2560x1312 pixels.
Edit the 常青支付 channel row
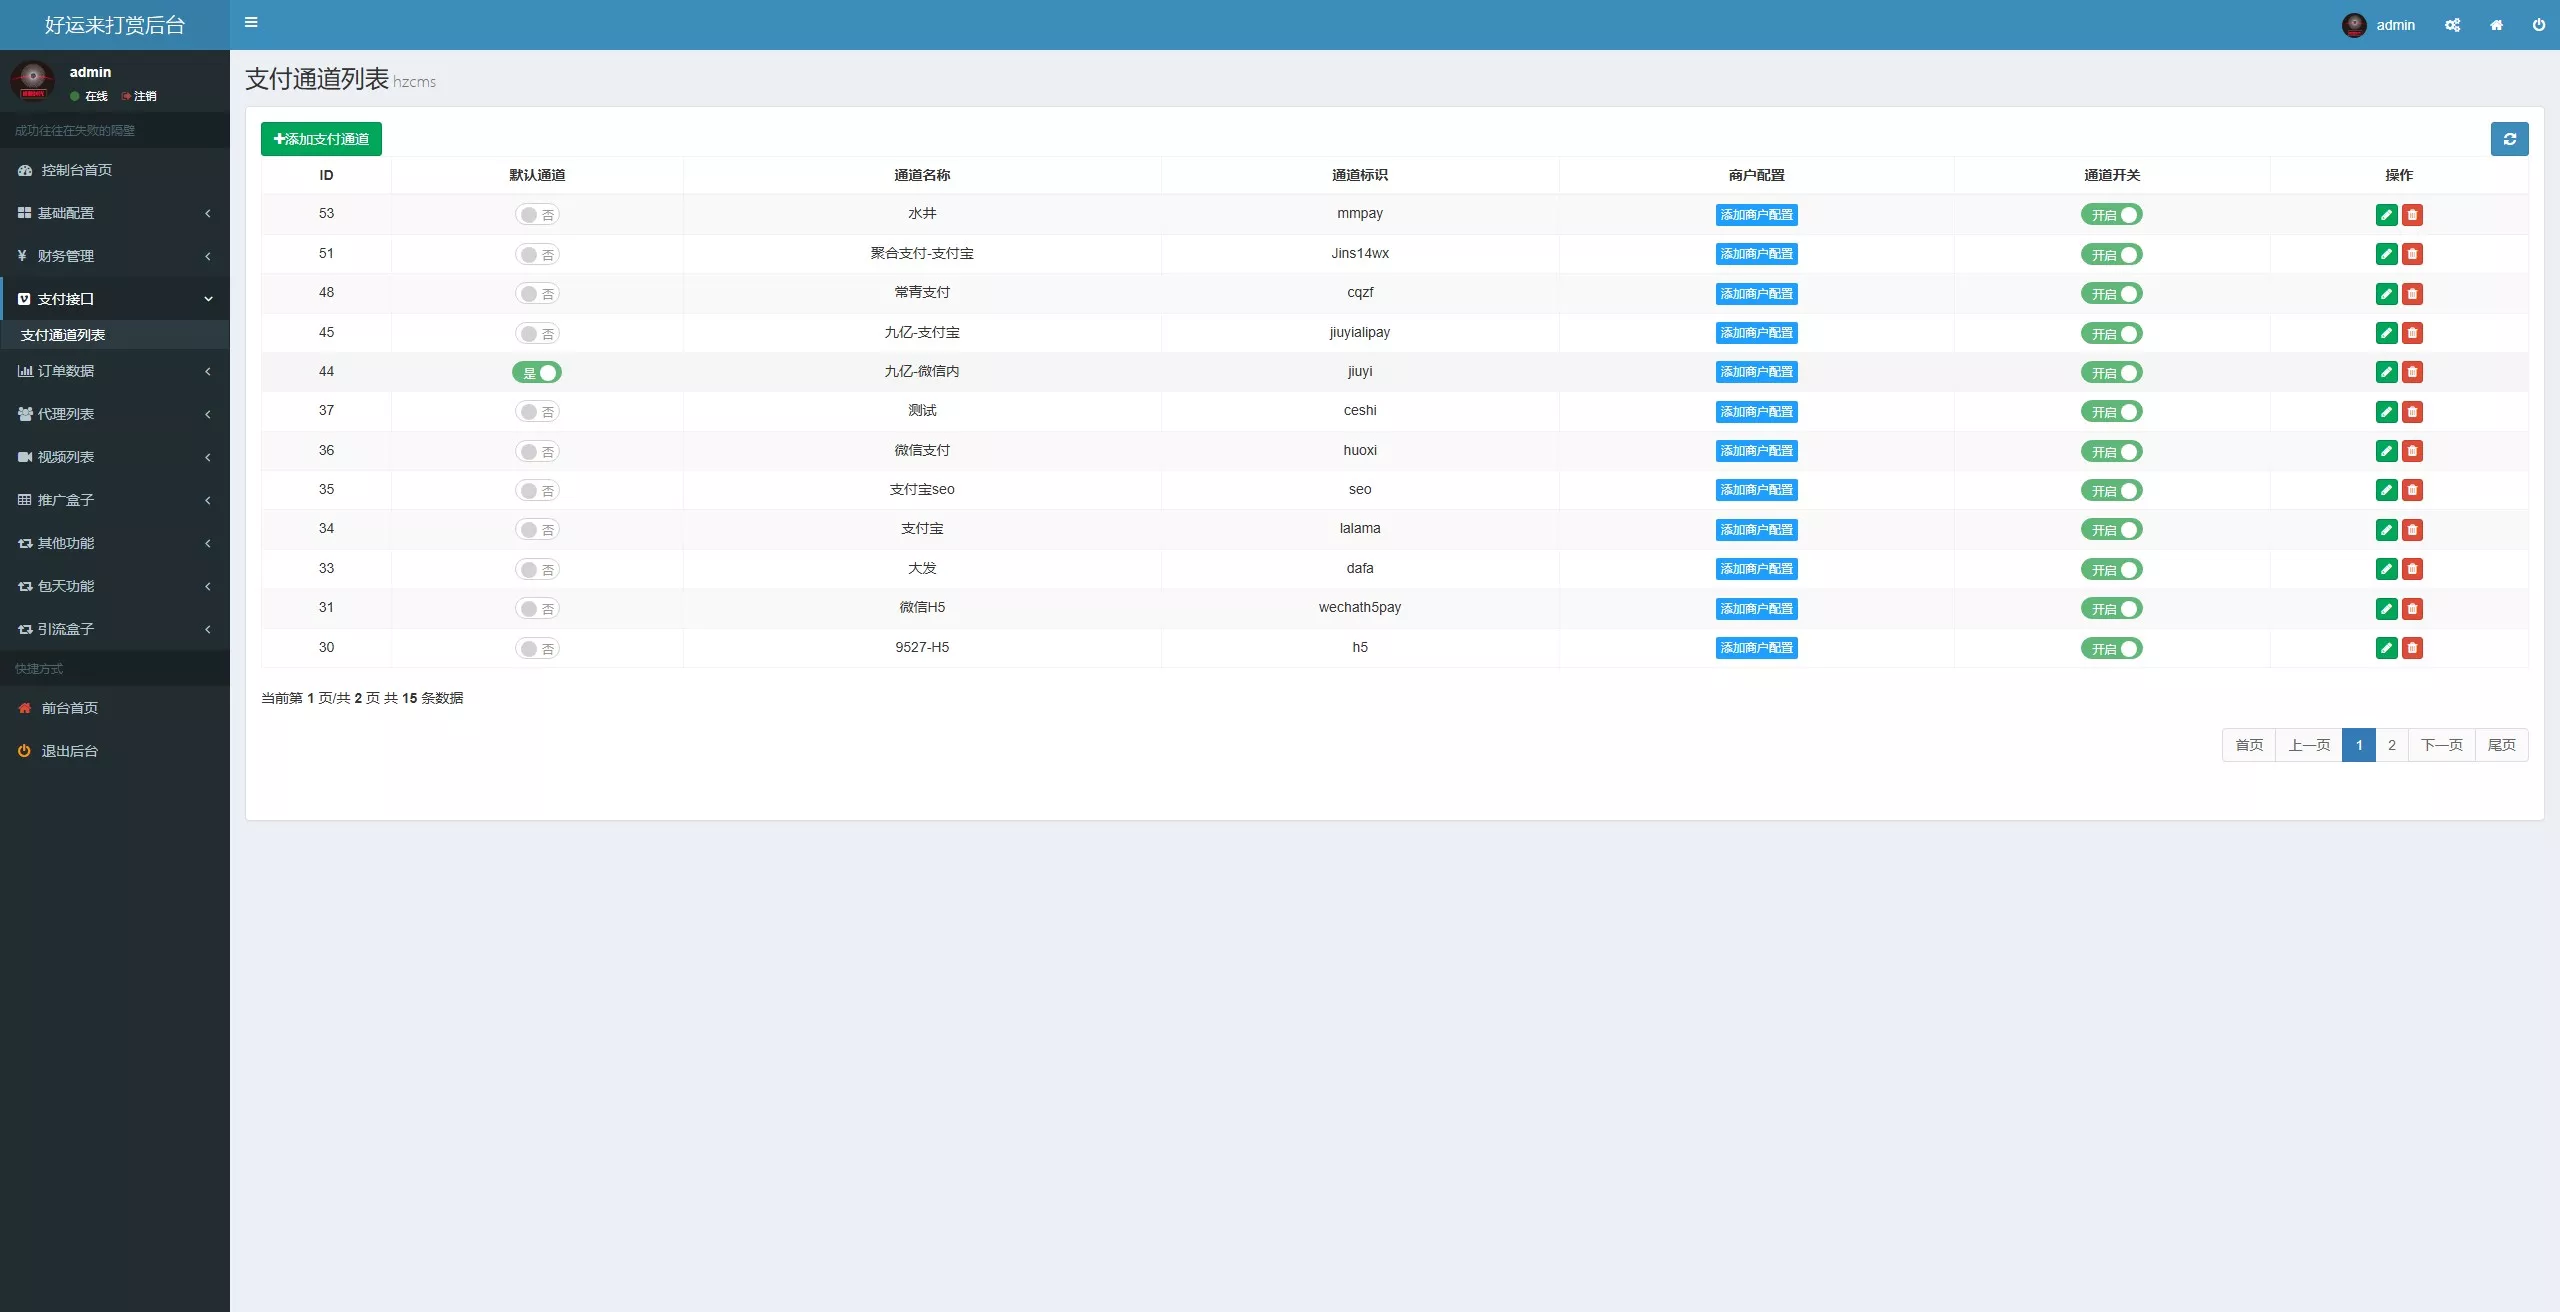[x=2386, y=294]
